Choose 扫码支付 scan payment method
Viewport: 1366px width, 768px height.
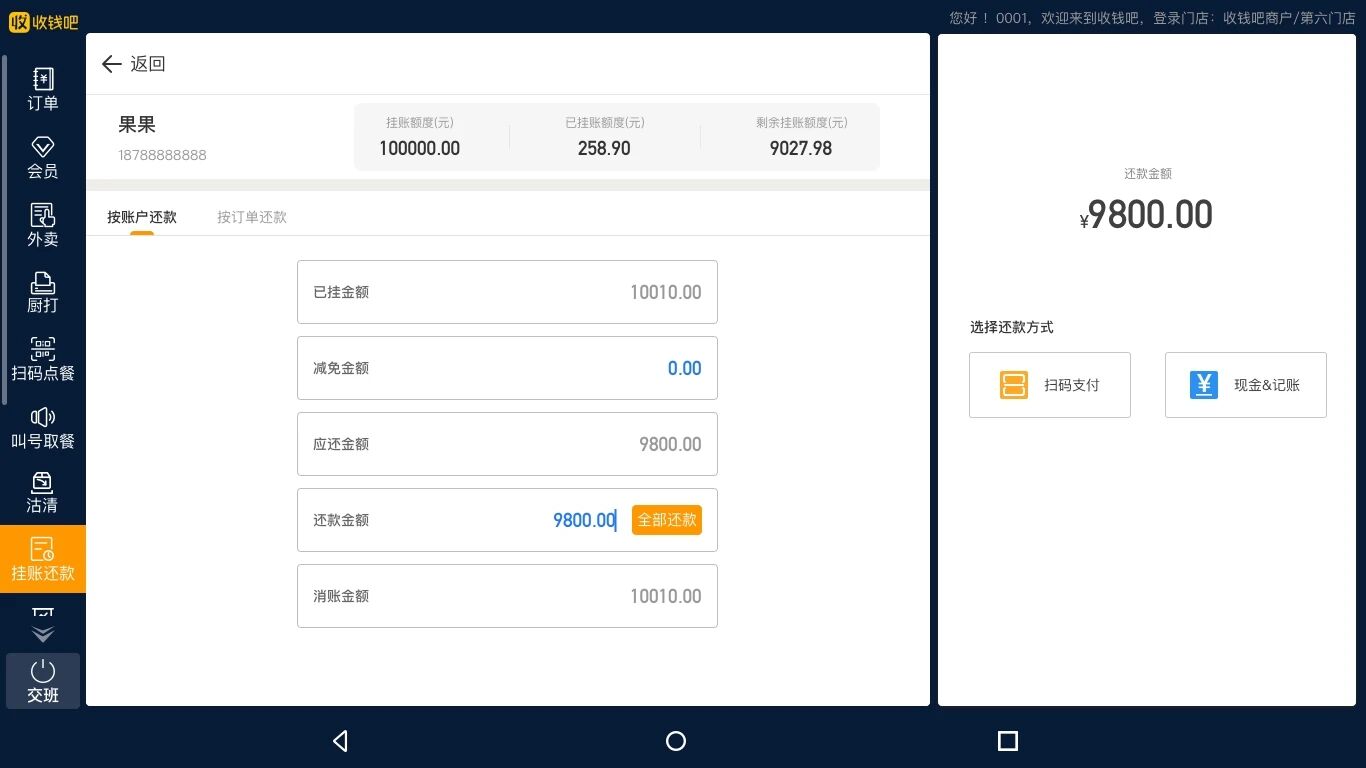coord(1049,385)
